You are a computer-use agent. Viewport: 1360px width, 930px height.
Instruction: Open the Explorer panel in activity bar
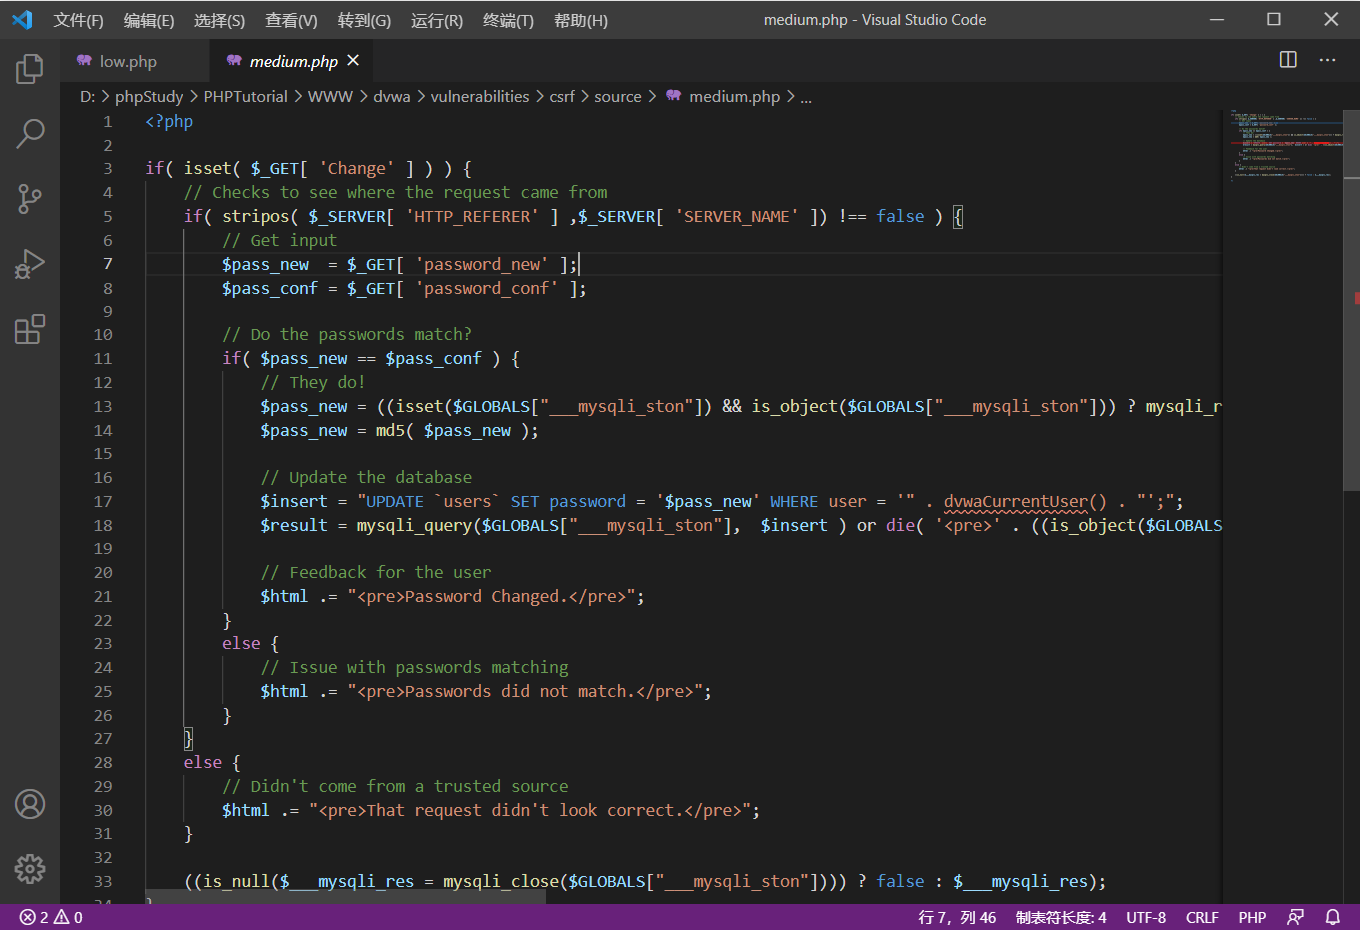30,69
